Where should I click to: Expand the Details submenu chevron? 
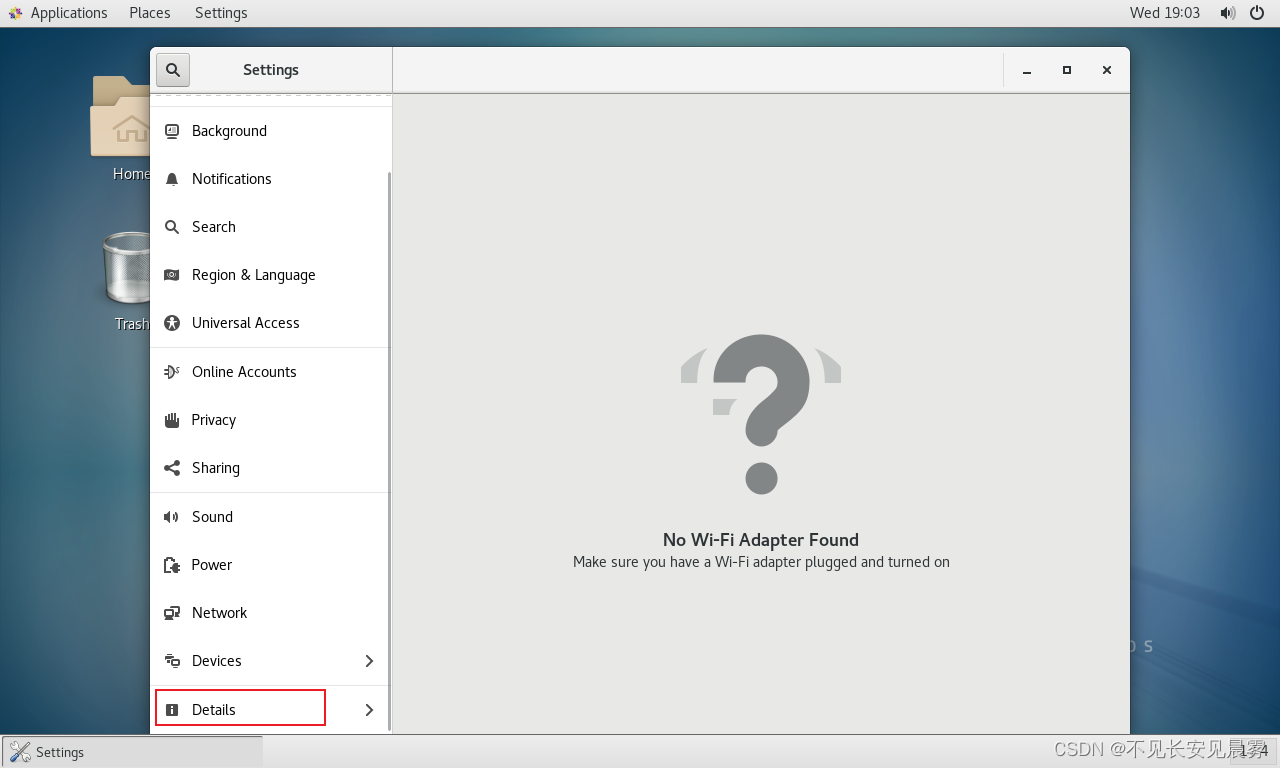(x=369, y=710)
